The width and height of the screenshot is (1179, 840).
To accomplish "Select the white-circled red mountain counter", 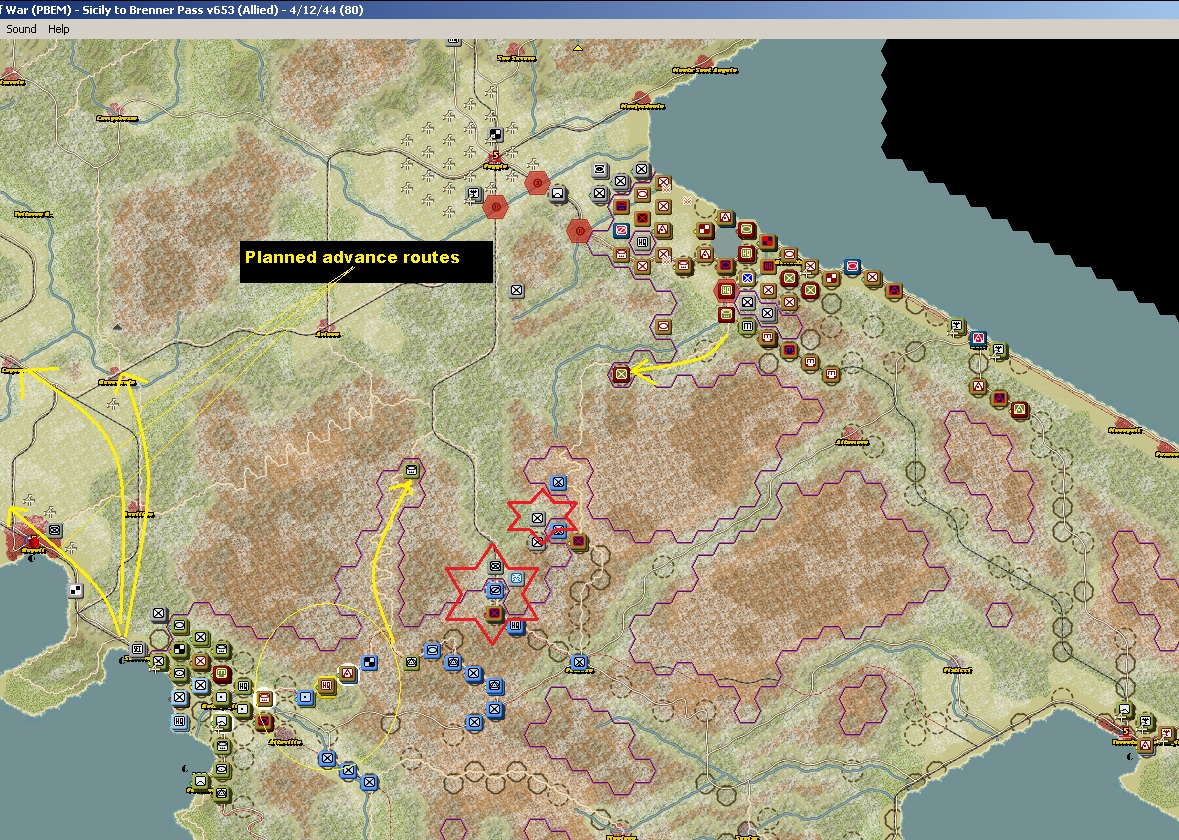I will pyautogui.click(x=348, y=673).
